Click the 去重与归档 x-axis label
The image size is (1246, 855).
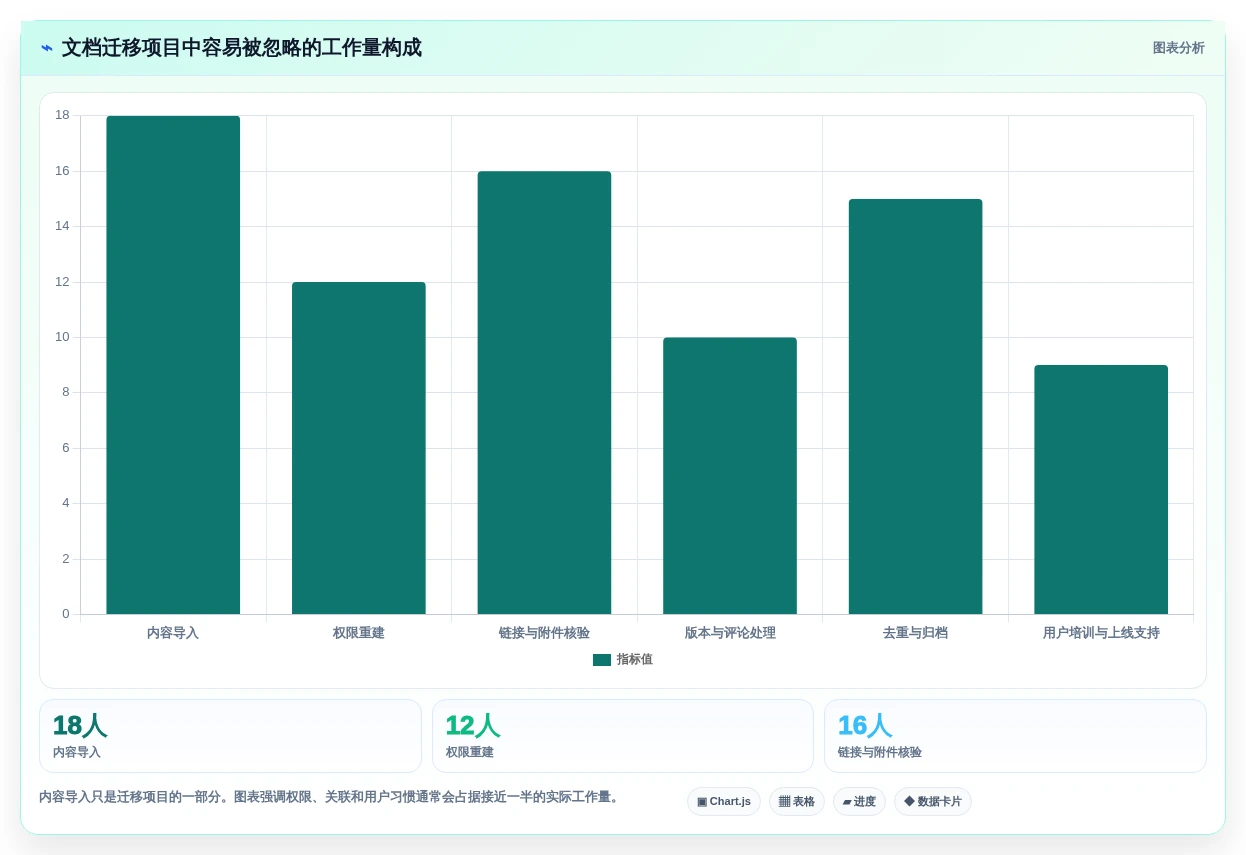[915, 633]
